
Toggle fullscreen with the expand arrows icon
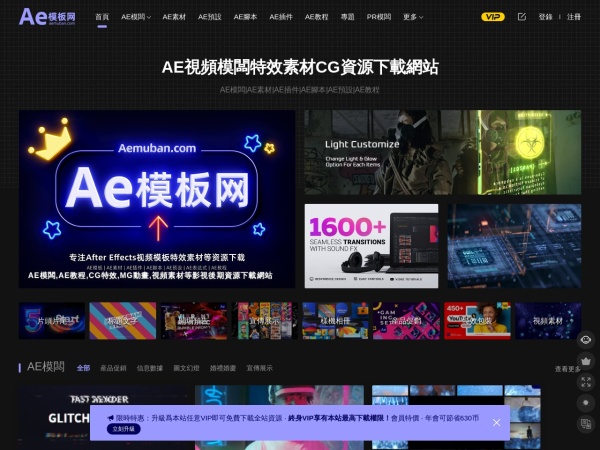586,382
